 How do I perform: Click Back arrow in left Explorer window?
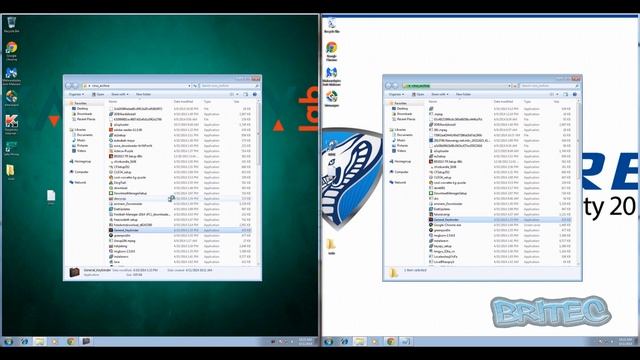[x=68, y=86]
